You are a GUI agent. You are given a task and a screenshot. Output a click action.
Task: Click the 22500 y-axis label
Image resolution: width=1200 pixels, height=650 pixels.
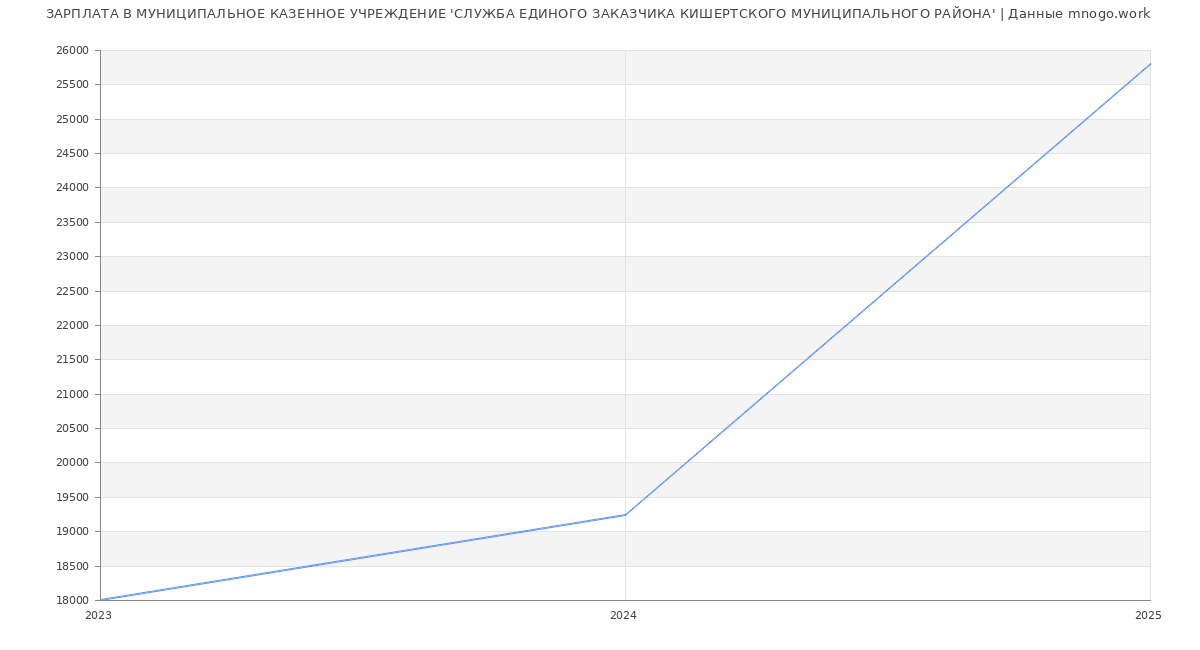click(73, 291)
